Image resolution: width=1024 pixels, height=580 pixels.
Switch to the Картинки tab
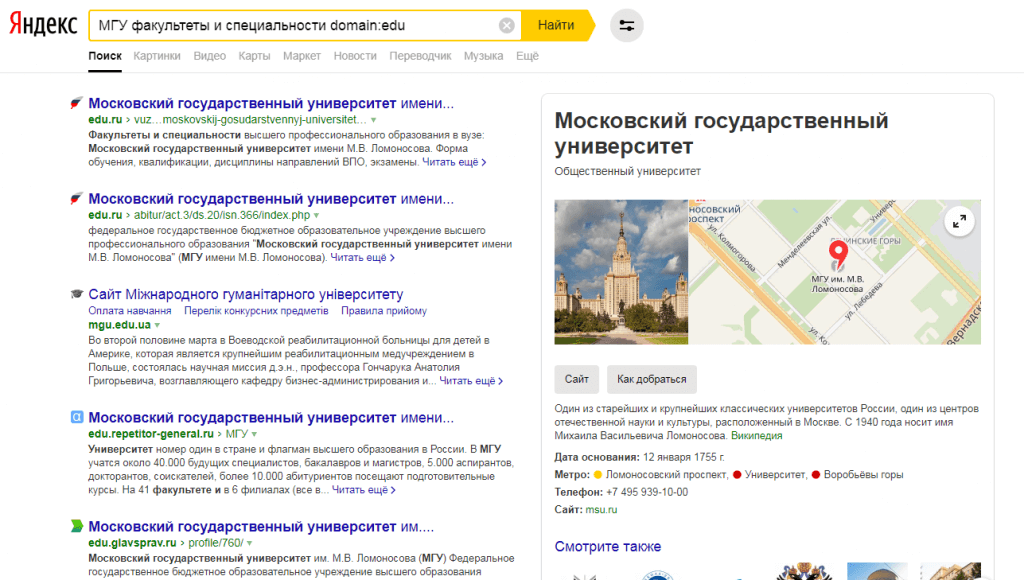coord(157,56)
